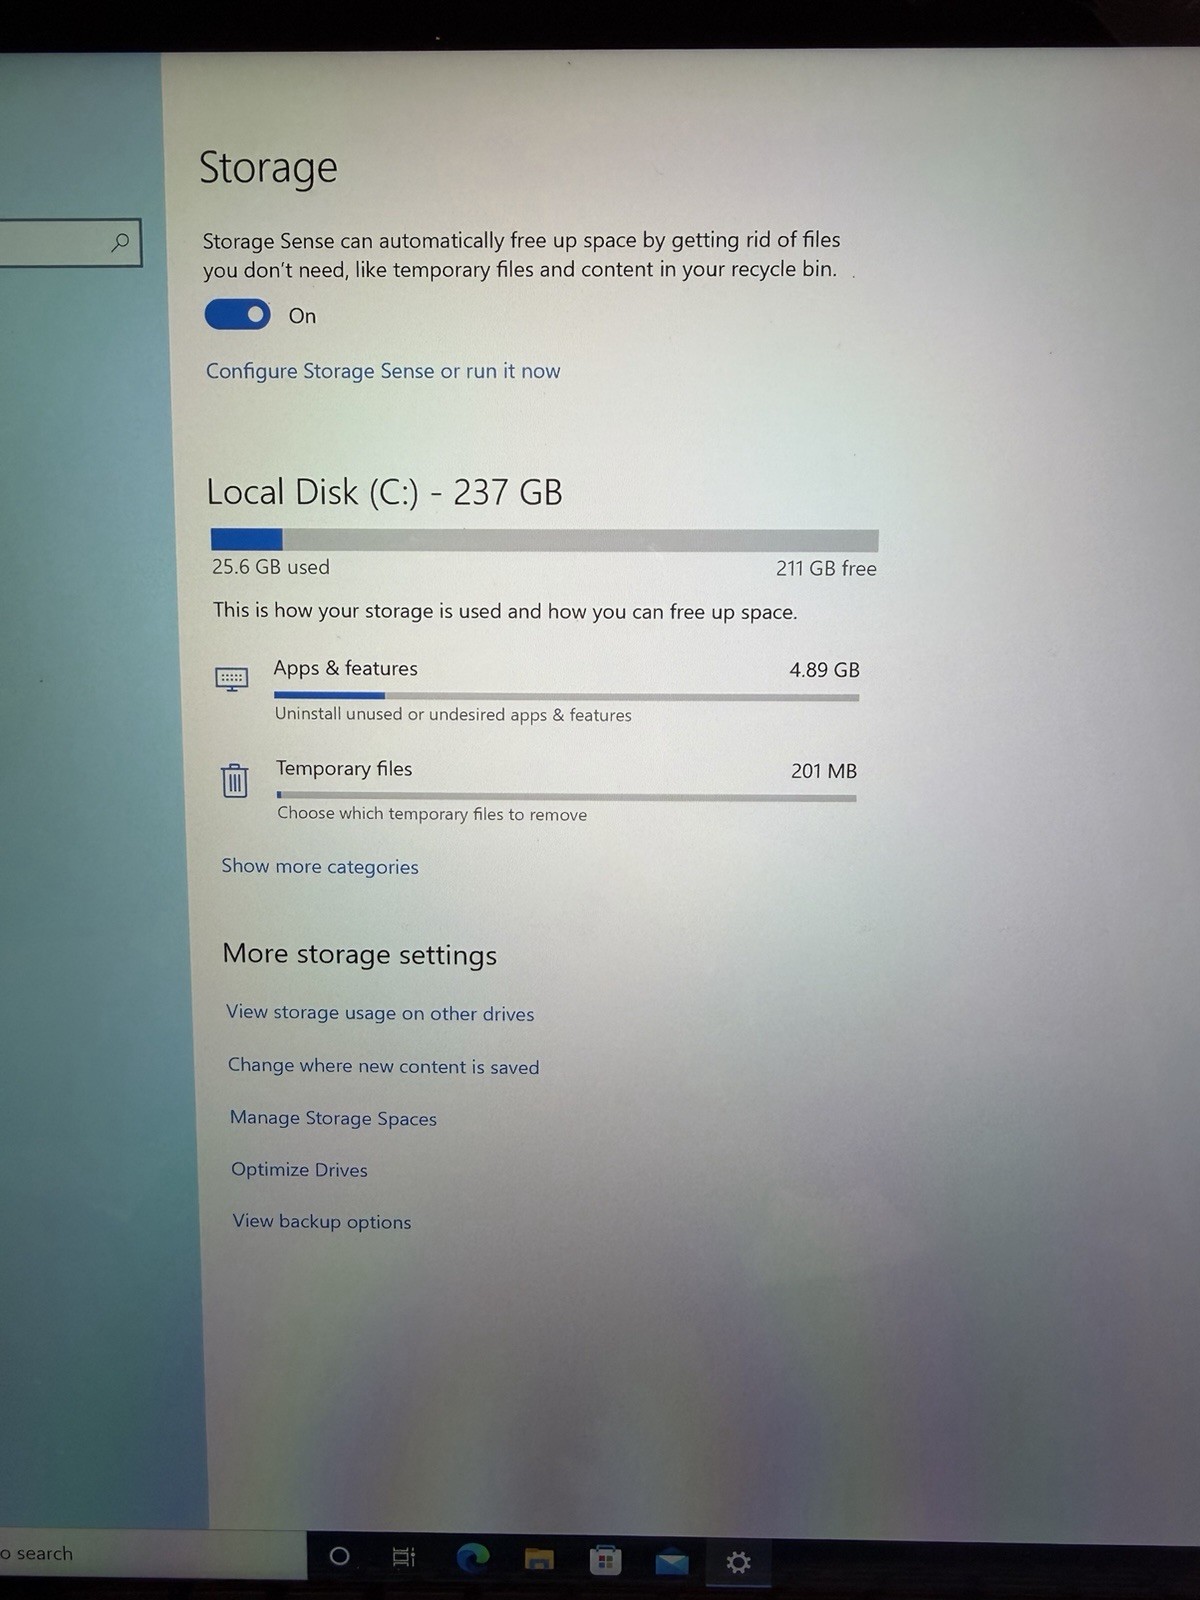
Task: Select the Settings gear on taskbar
Action: [738, 1562]
